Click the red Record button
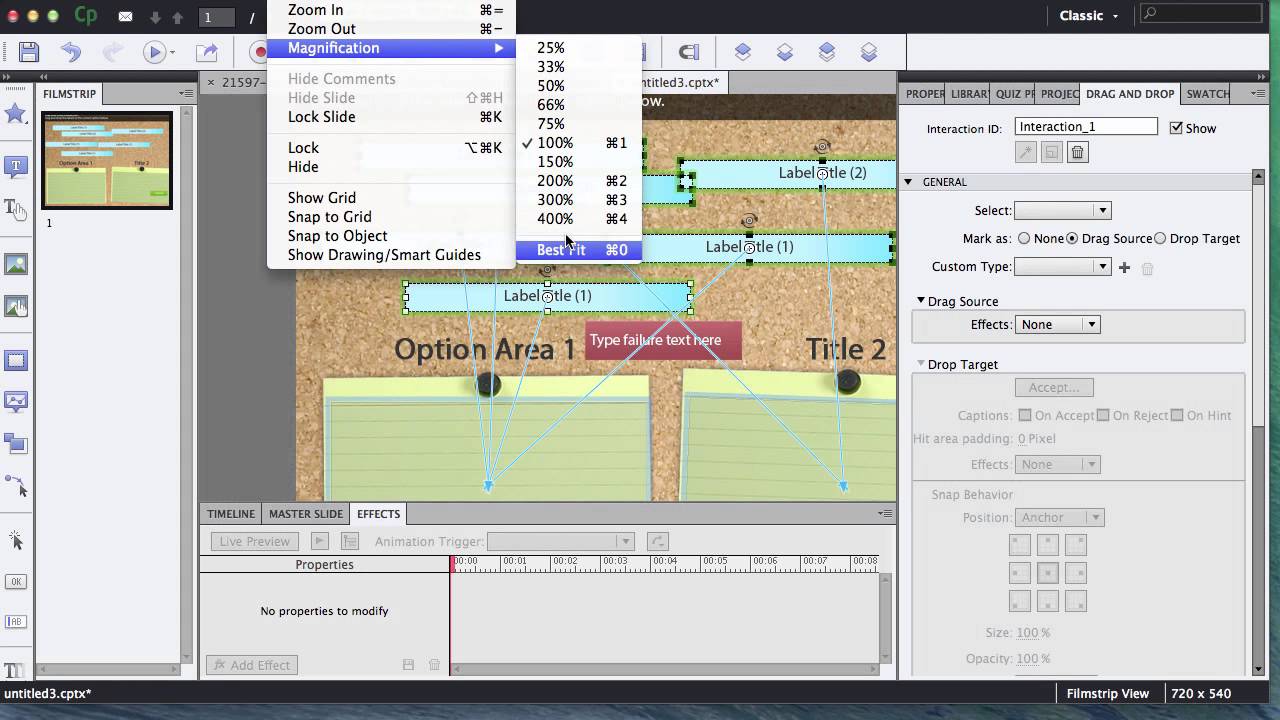The image size is (1280, 720). [x=259, y=52]
